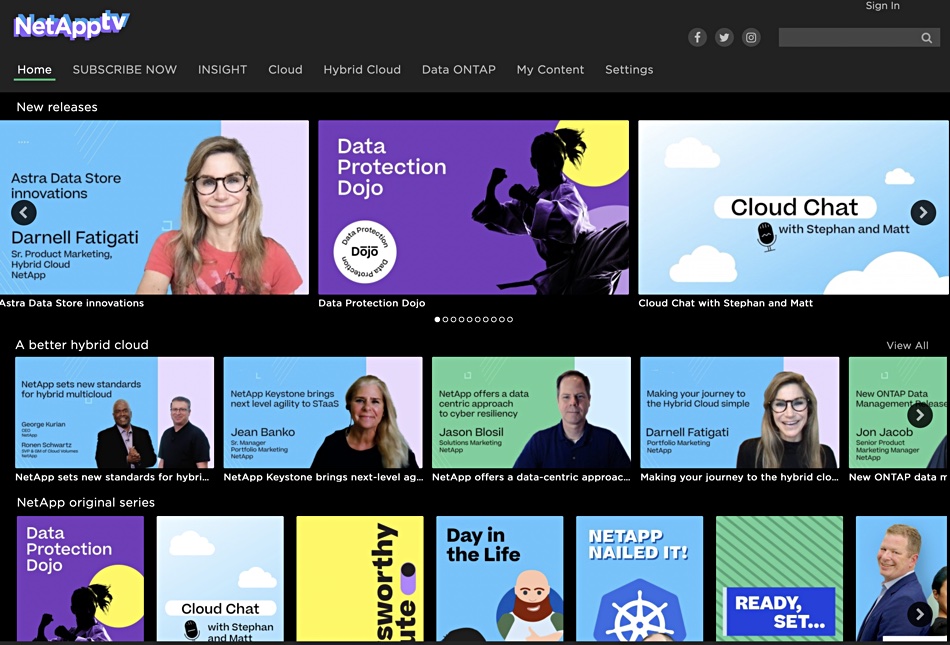The height and width of the screenshot is (645, 950).
Task: Open NetApp's Instagram page icon
Action: coord(751,38)
